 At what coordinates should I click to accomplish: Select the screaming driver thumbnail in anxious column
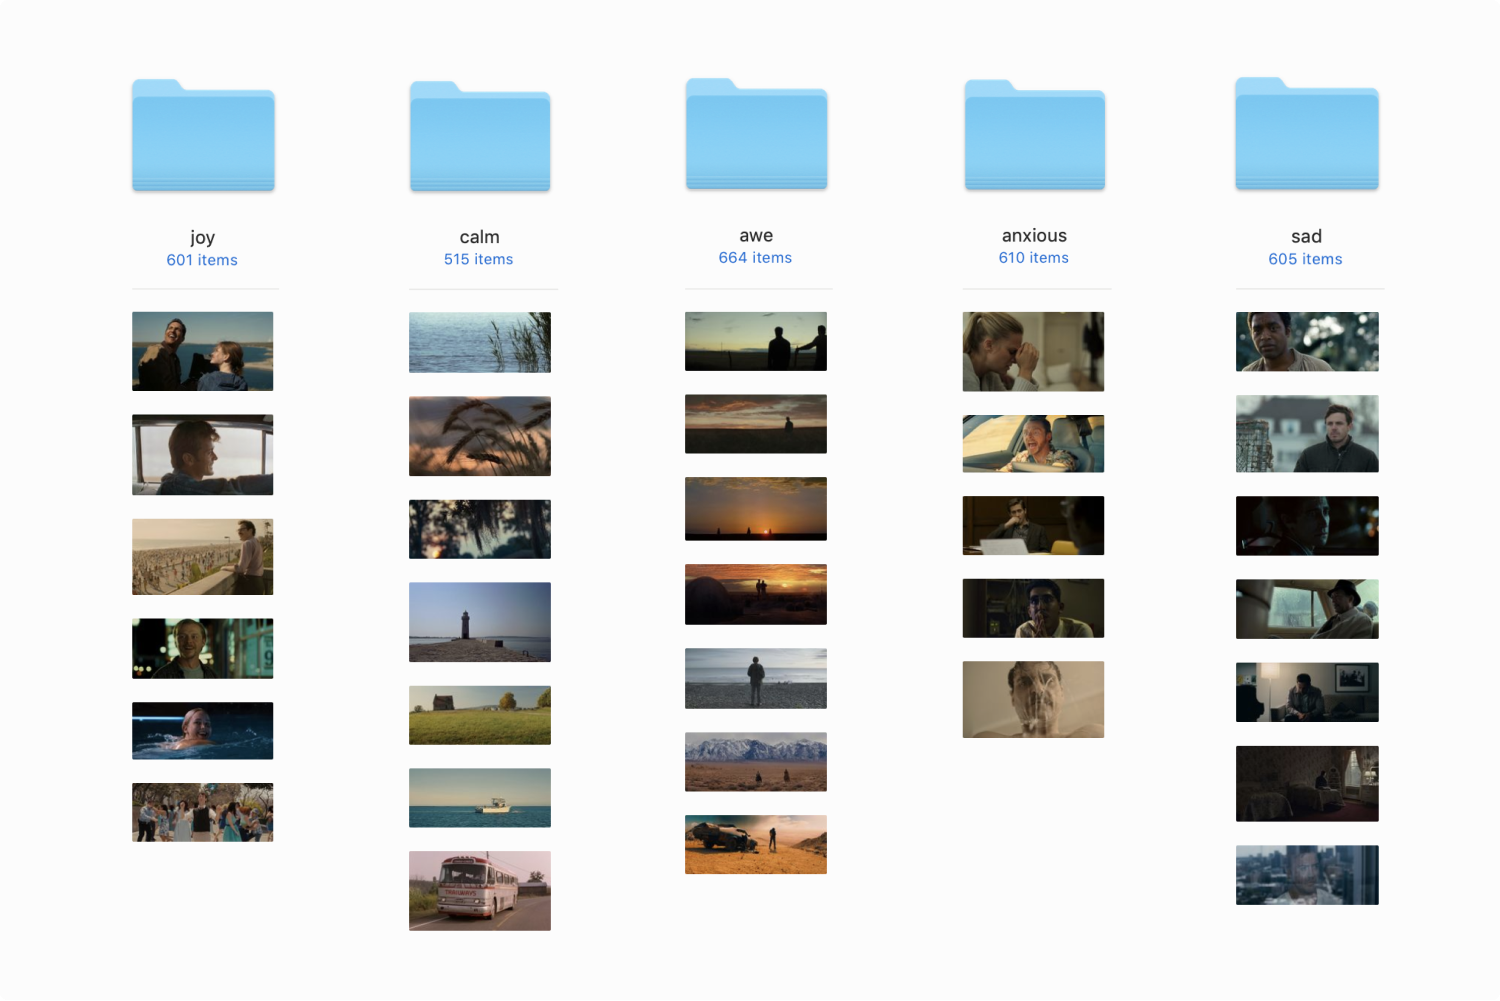point(1033,444)
